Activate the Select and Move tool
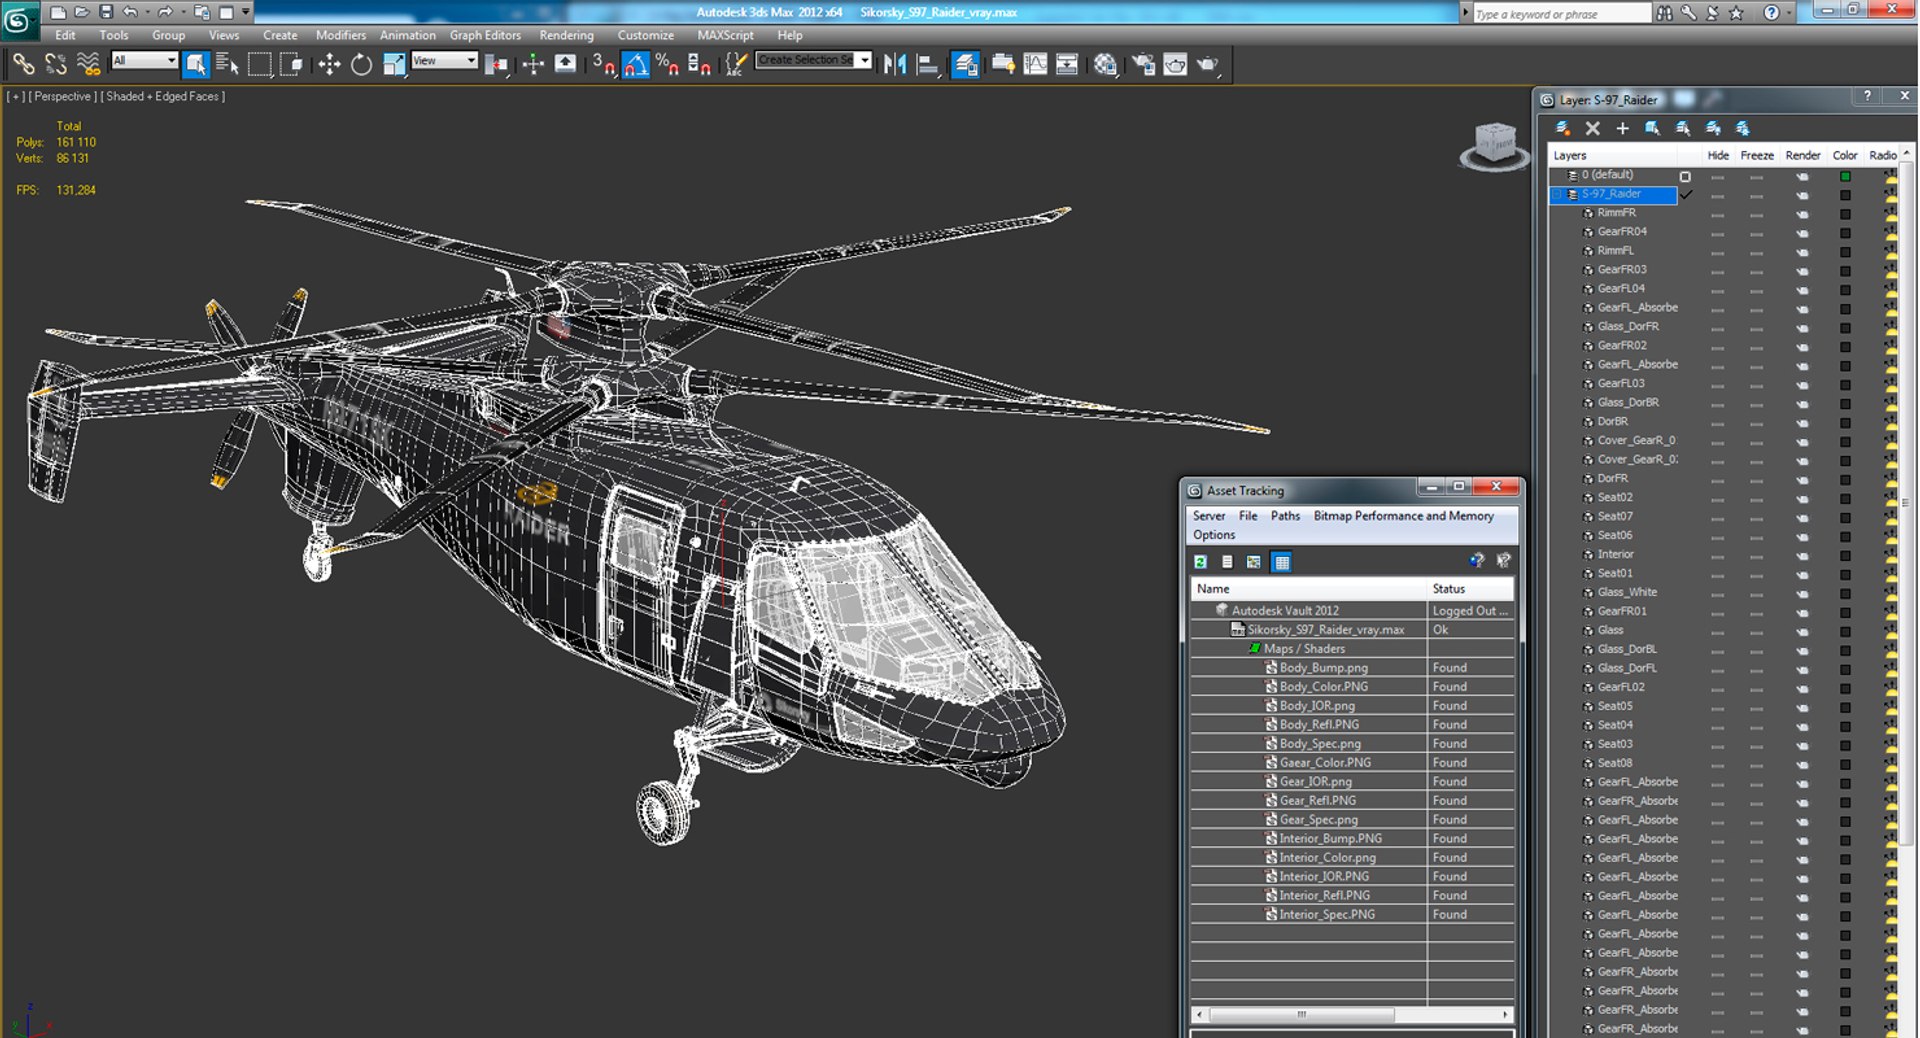 (x=329, y=64)
